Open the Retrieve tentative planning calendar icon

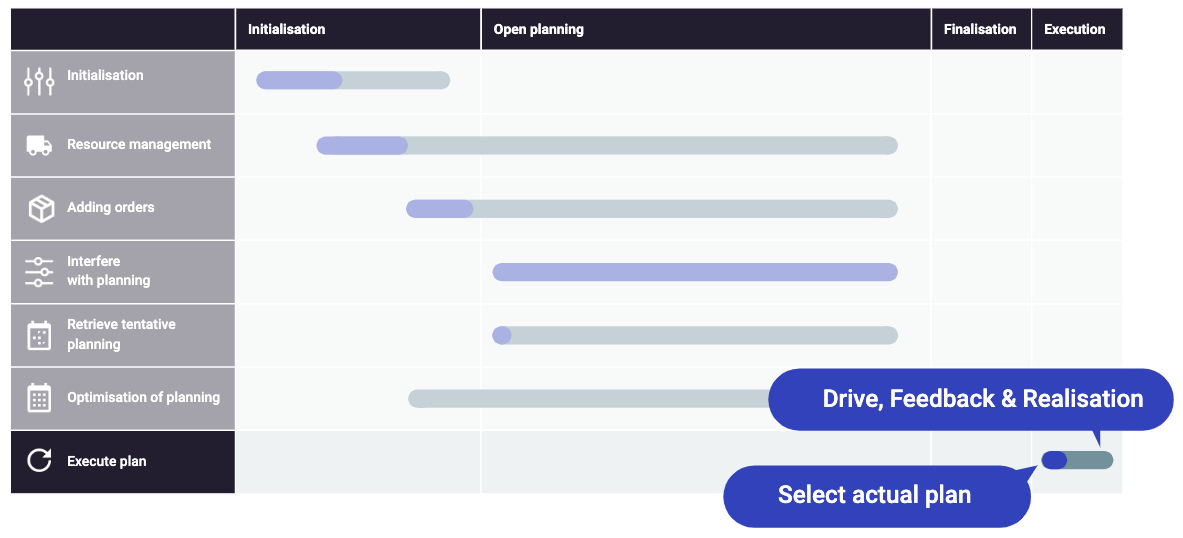pyautogui.click(x=39, y=335)
